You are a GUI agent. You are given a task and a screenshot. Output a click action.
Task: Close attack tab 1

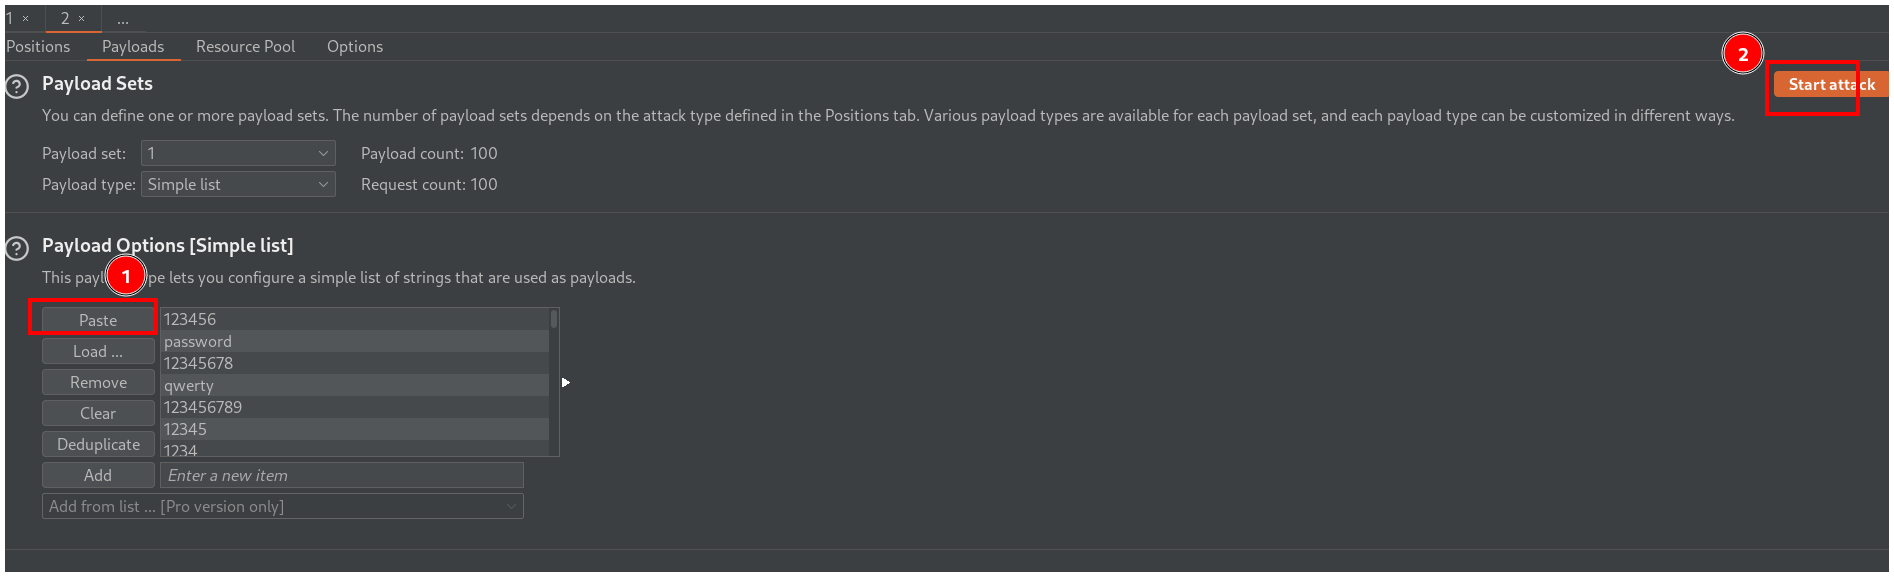pos(26,19)
